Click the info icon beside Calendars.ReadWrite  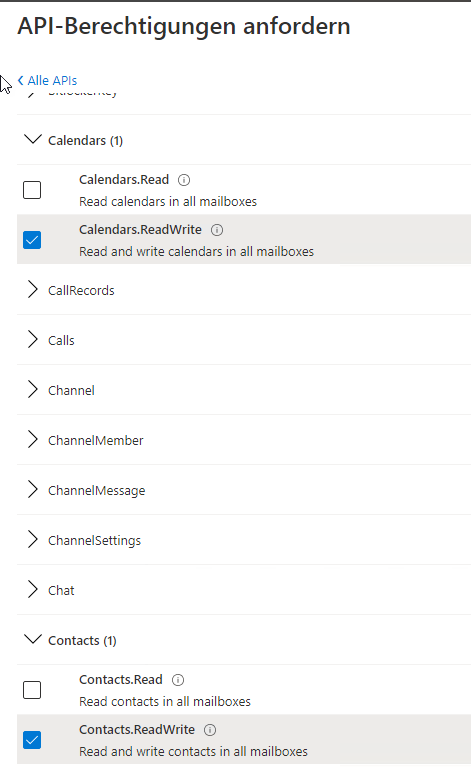tap(217, 230)
